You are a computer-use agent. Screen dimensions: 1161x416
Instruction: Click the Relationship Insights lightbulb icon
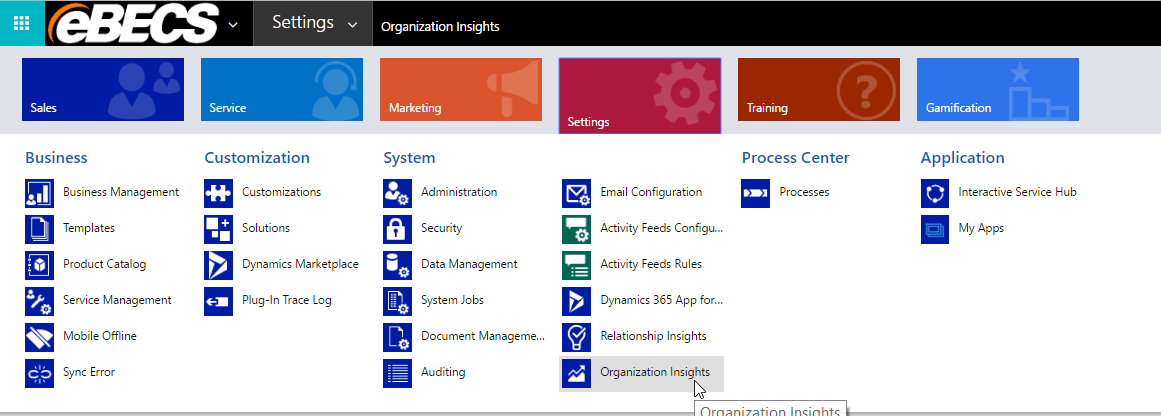(577, 337)
